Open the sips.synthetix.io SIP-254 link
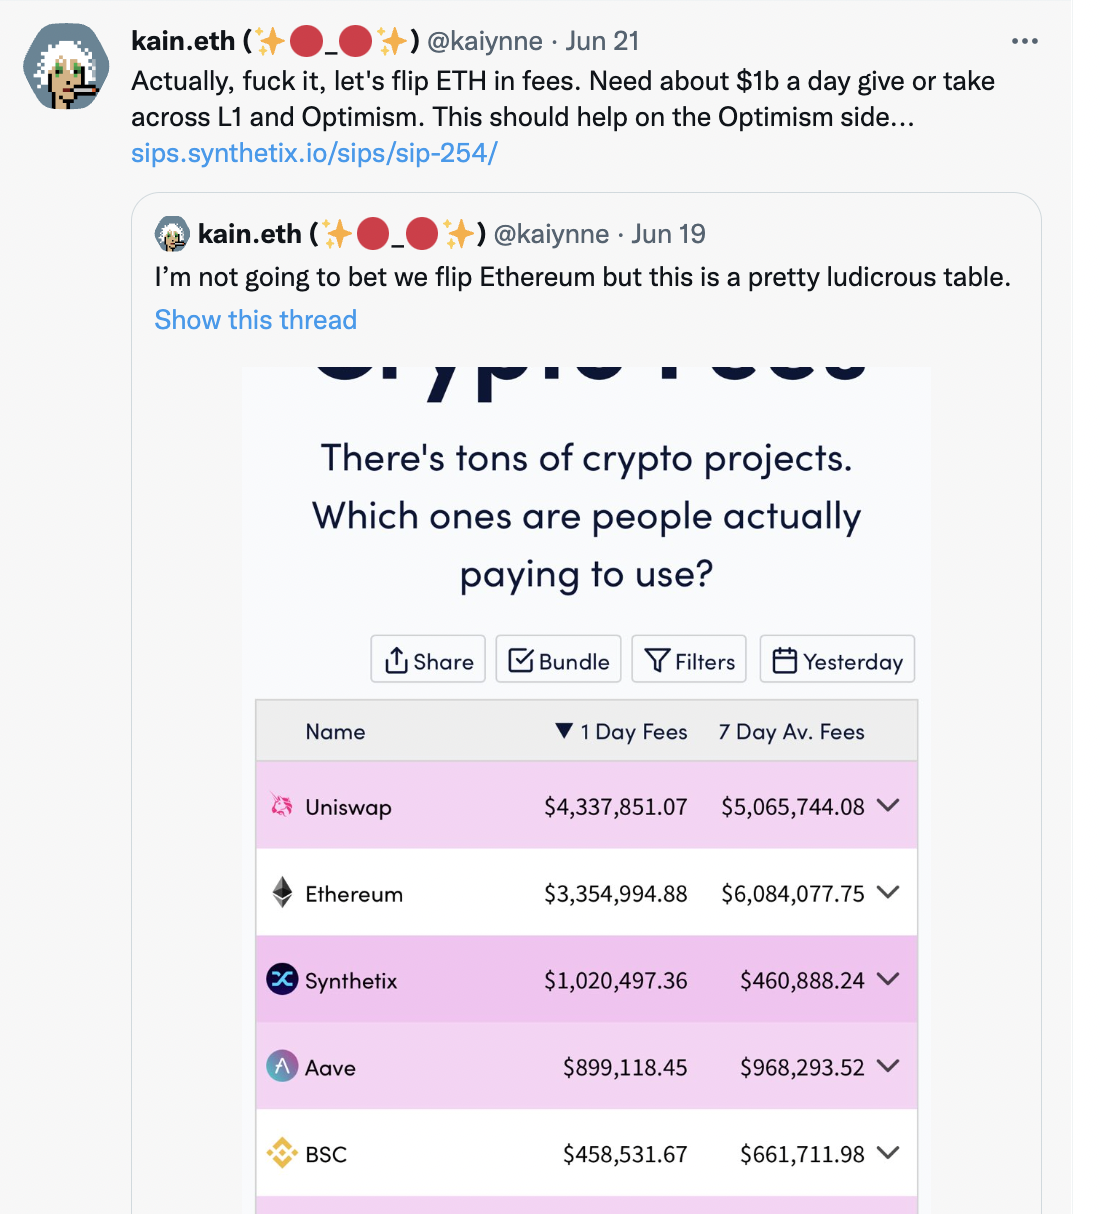1100x1214 pixels. [313, 152]
